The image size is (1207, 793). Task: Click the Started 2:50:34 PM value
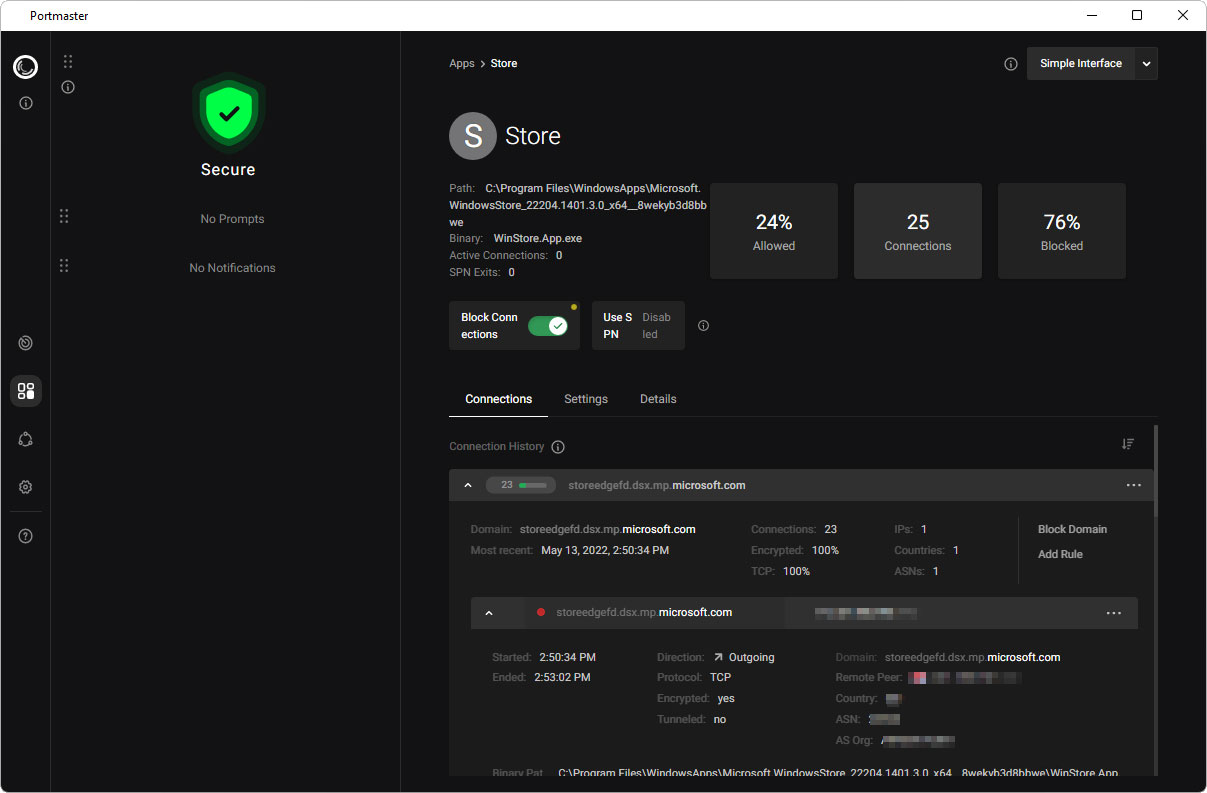pos(567,657)
